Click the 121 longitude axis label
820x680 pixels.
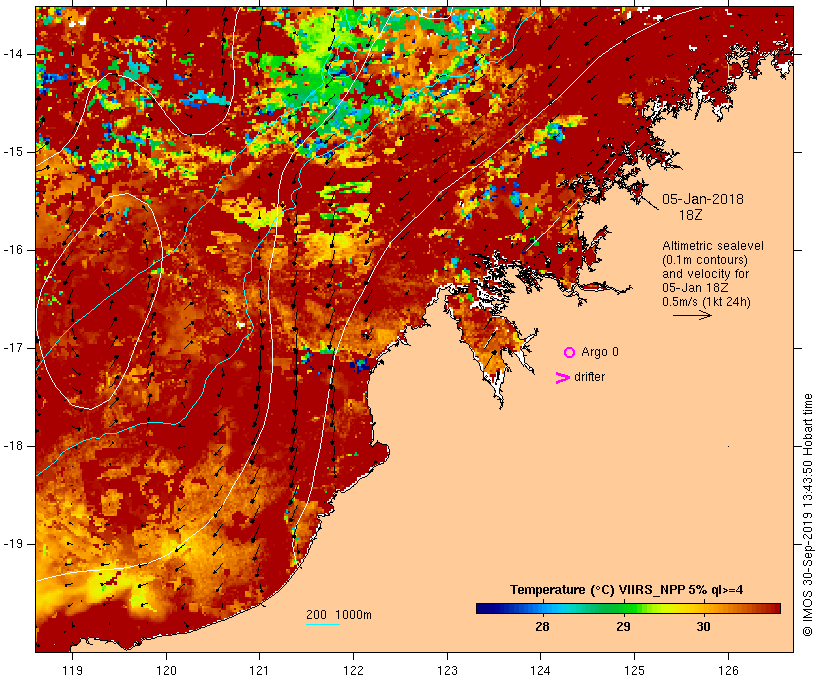click(259, 670)
